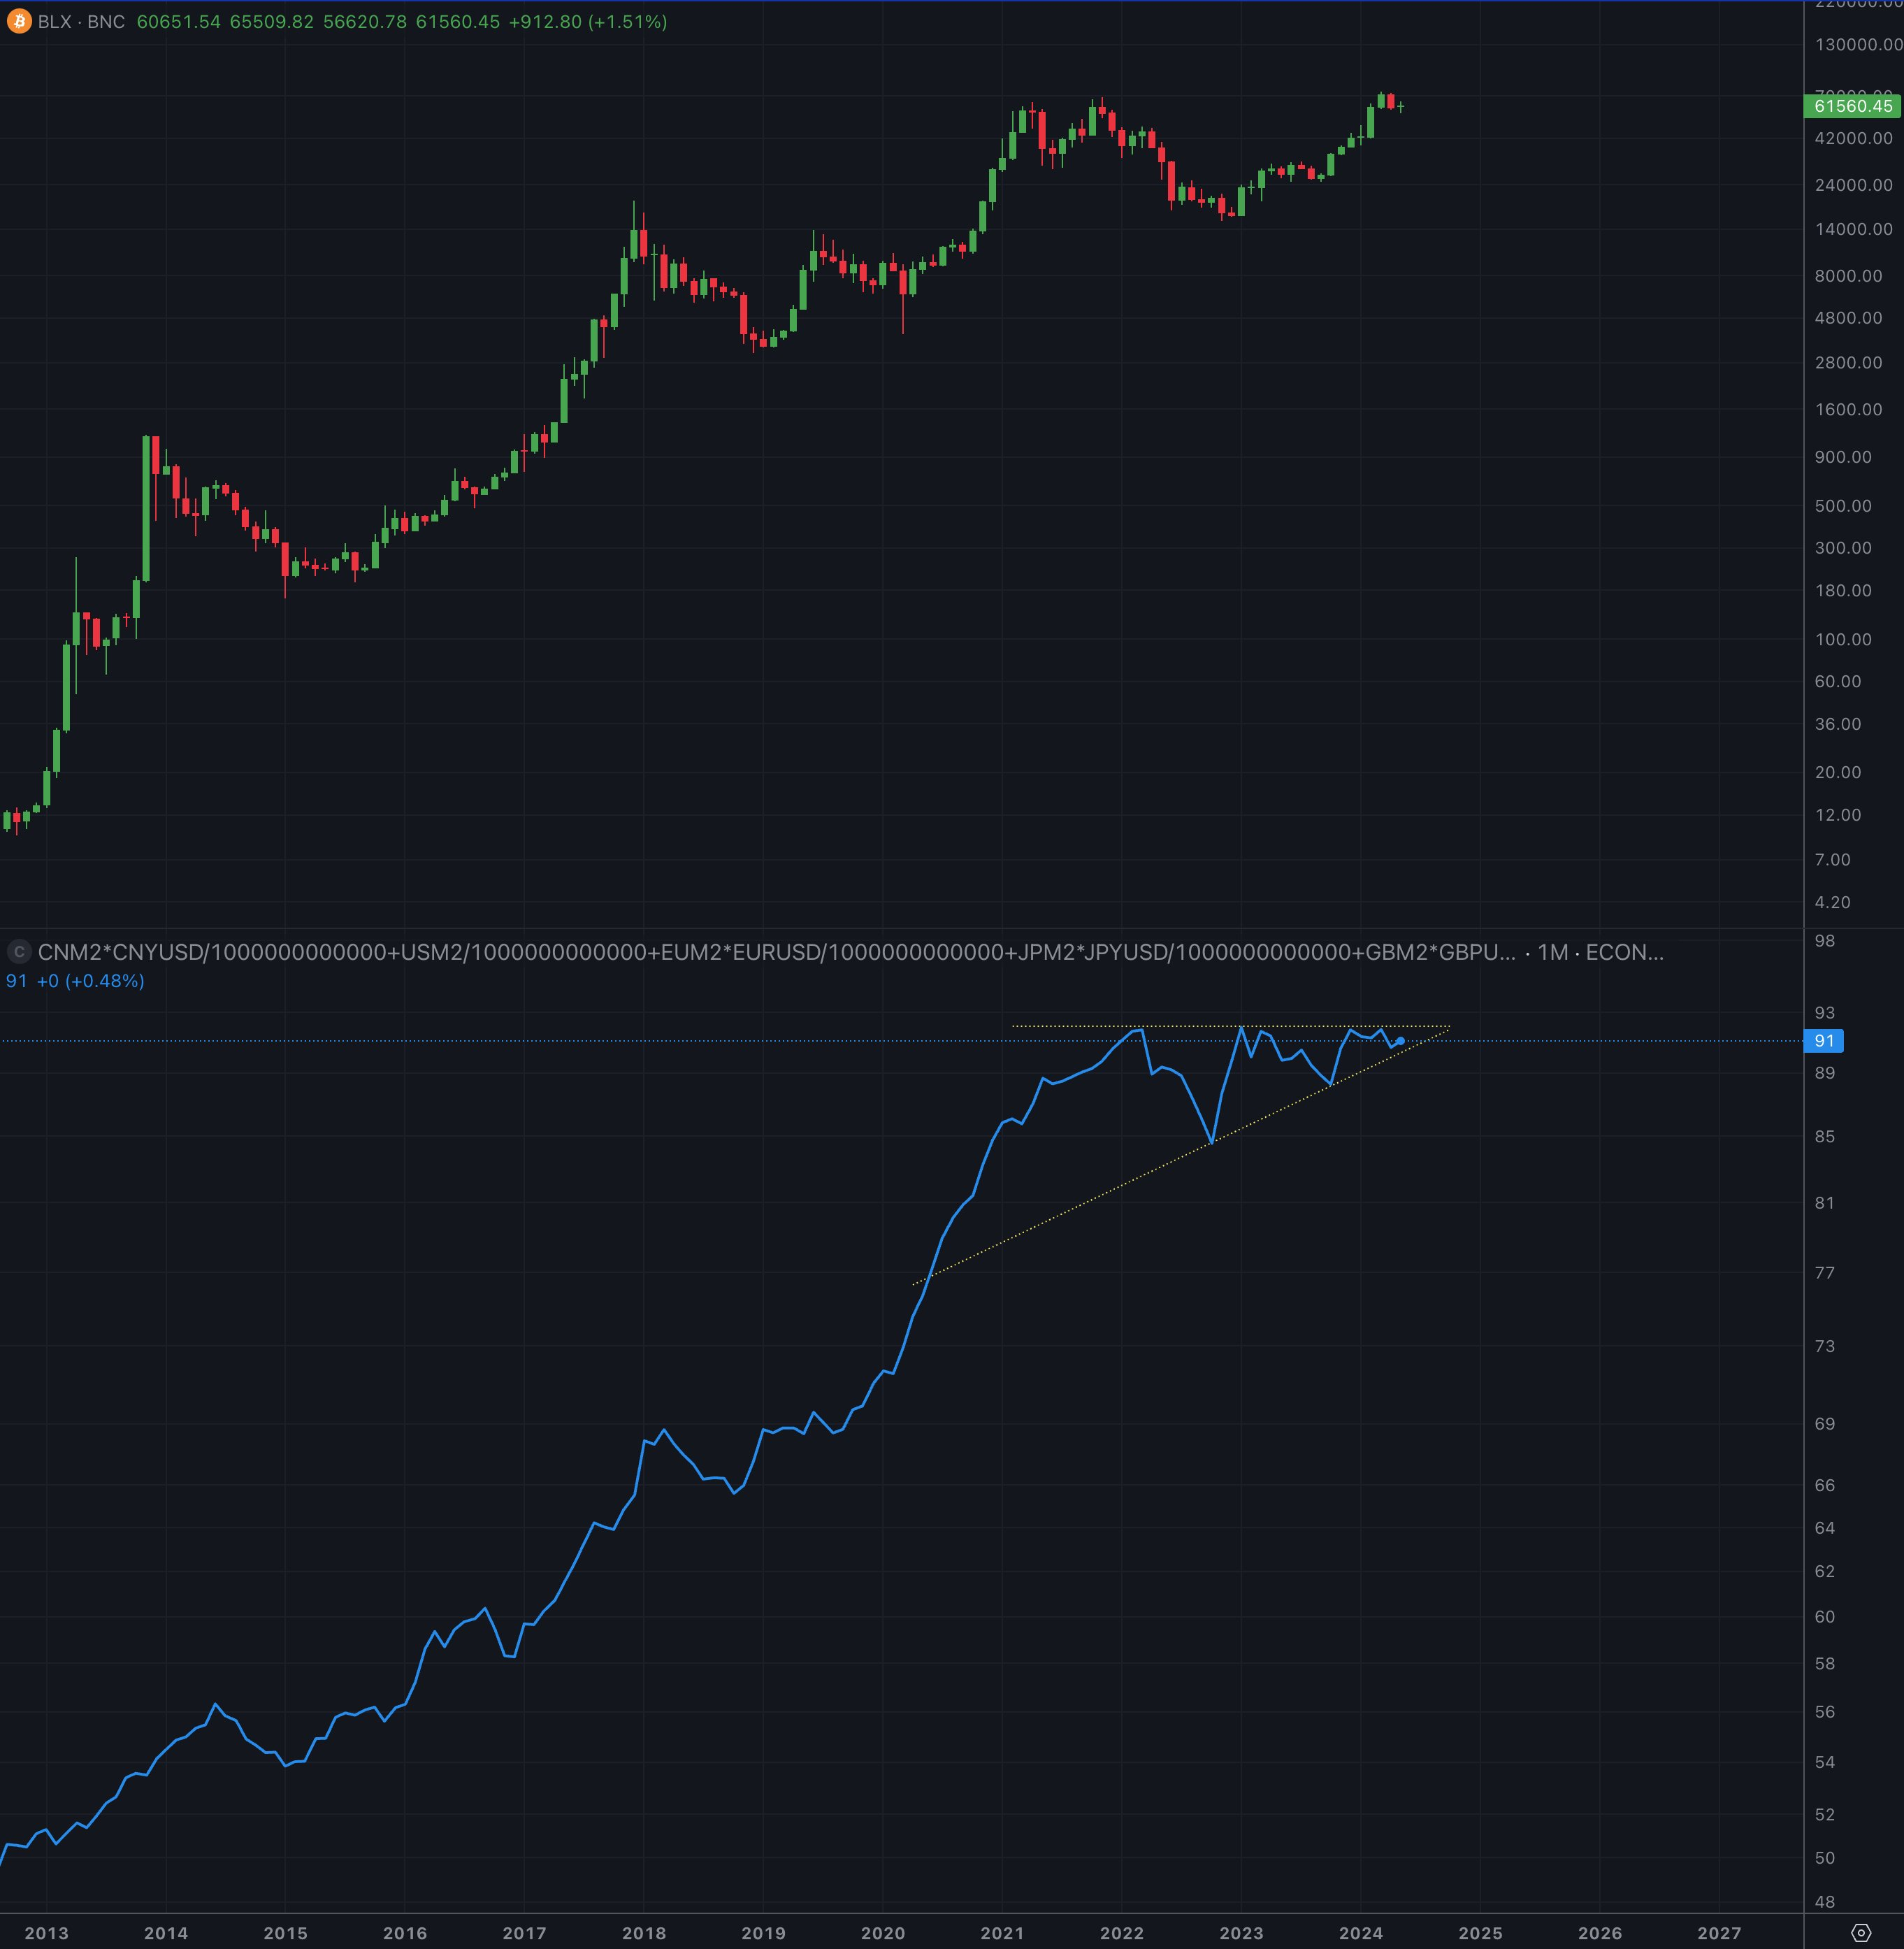Click the blue 91 value label on axis
Image resolution: width=1904 pixels, height=1949 pixels.
1824,1041
